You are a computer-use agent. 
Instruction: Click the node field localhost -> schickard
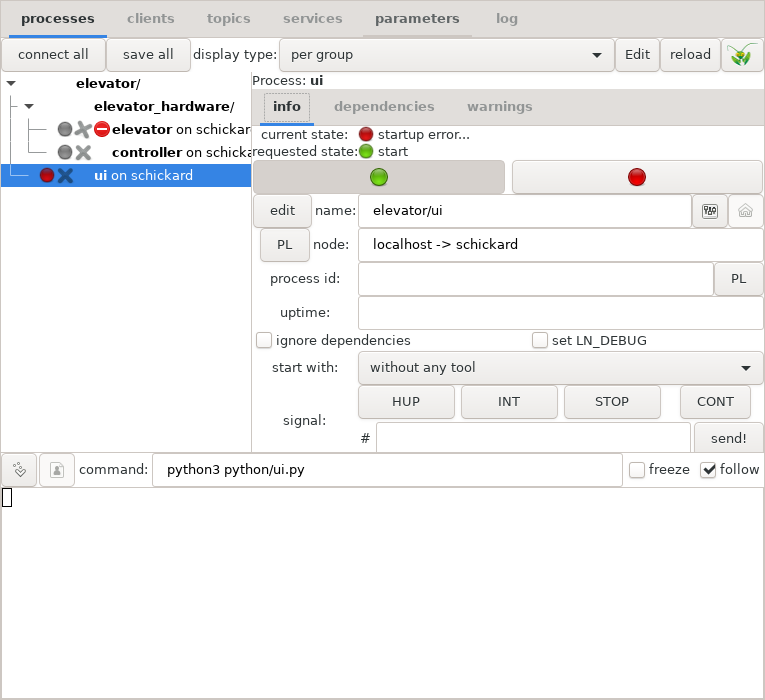561,245
